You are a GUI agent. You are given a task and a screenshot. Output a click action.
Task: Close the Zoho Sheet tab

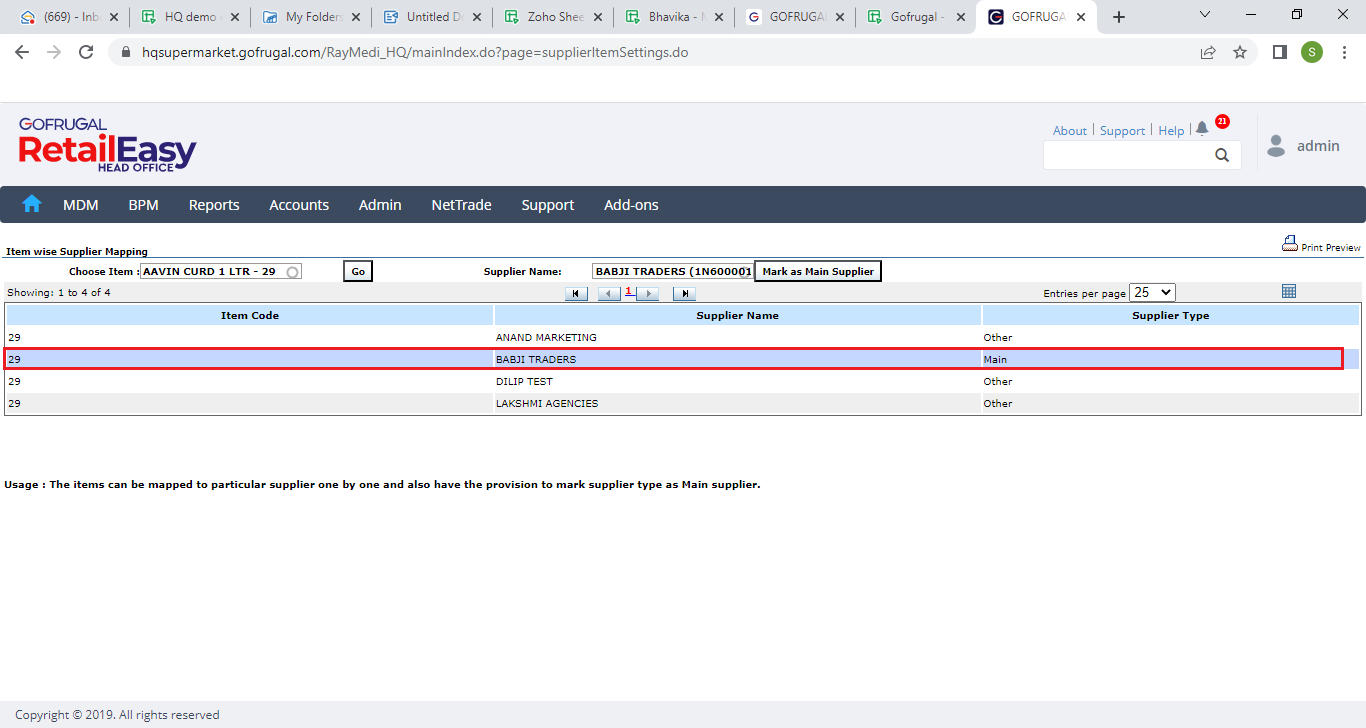598,17
